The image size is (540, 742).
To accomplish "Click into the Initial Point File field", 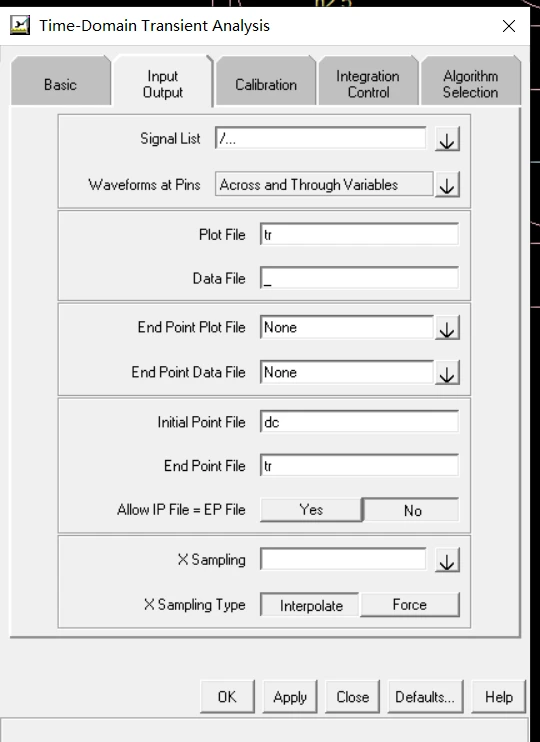I will point(359,422).
